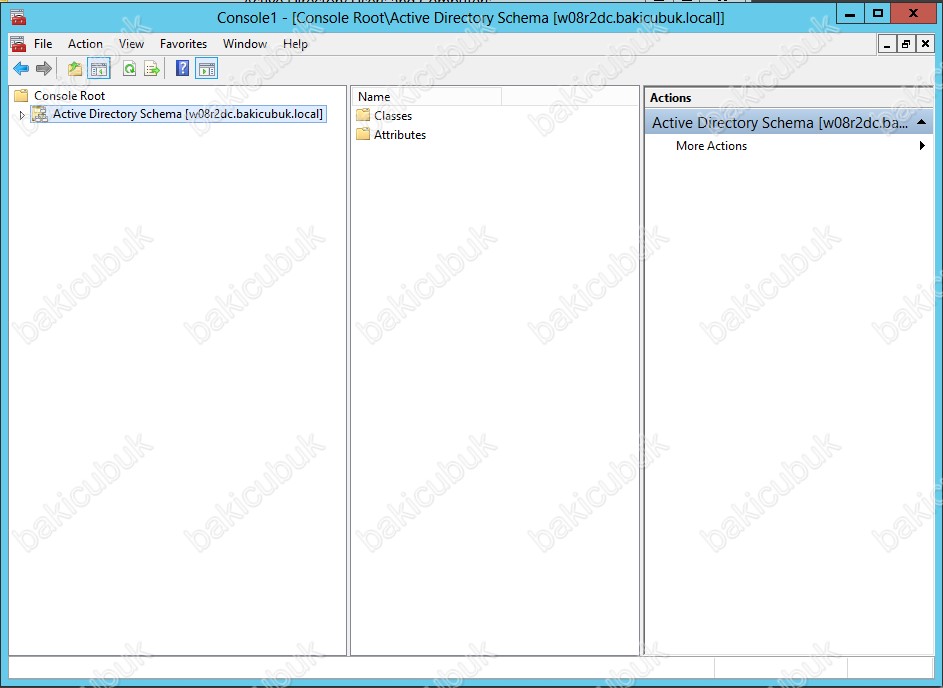Image resolution: width=943 pixels, height=688 pixels.
Task: Click the green Refresh toolbar icon
Action: pyautogui.click(x=129, y=69)
